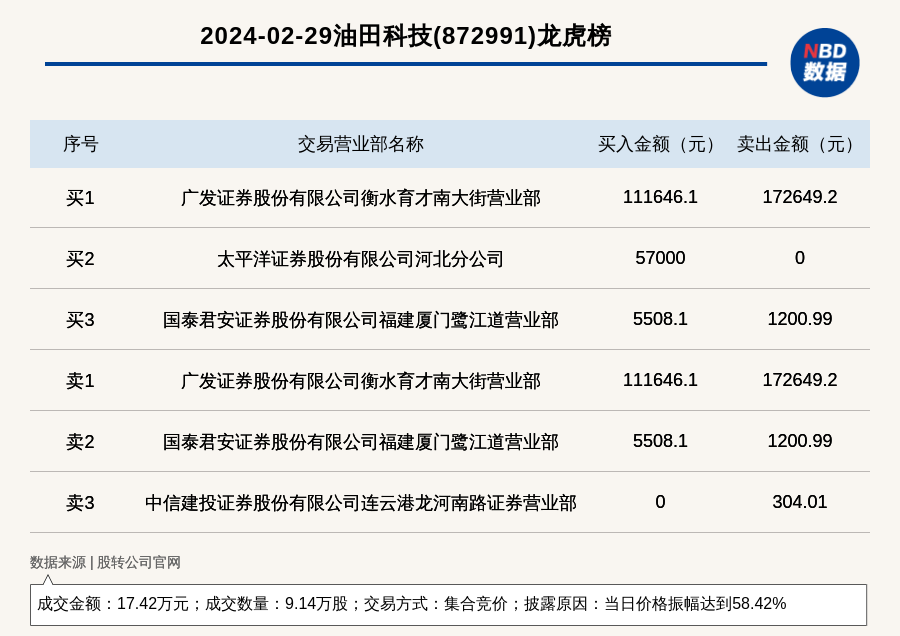Select the 卖3 row label
900x636 pixels.
click(x=80, y=503)
